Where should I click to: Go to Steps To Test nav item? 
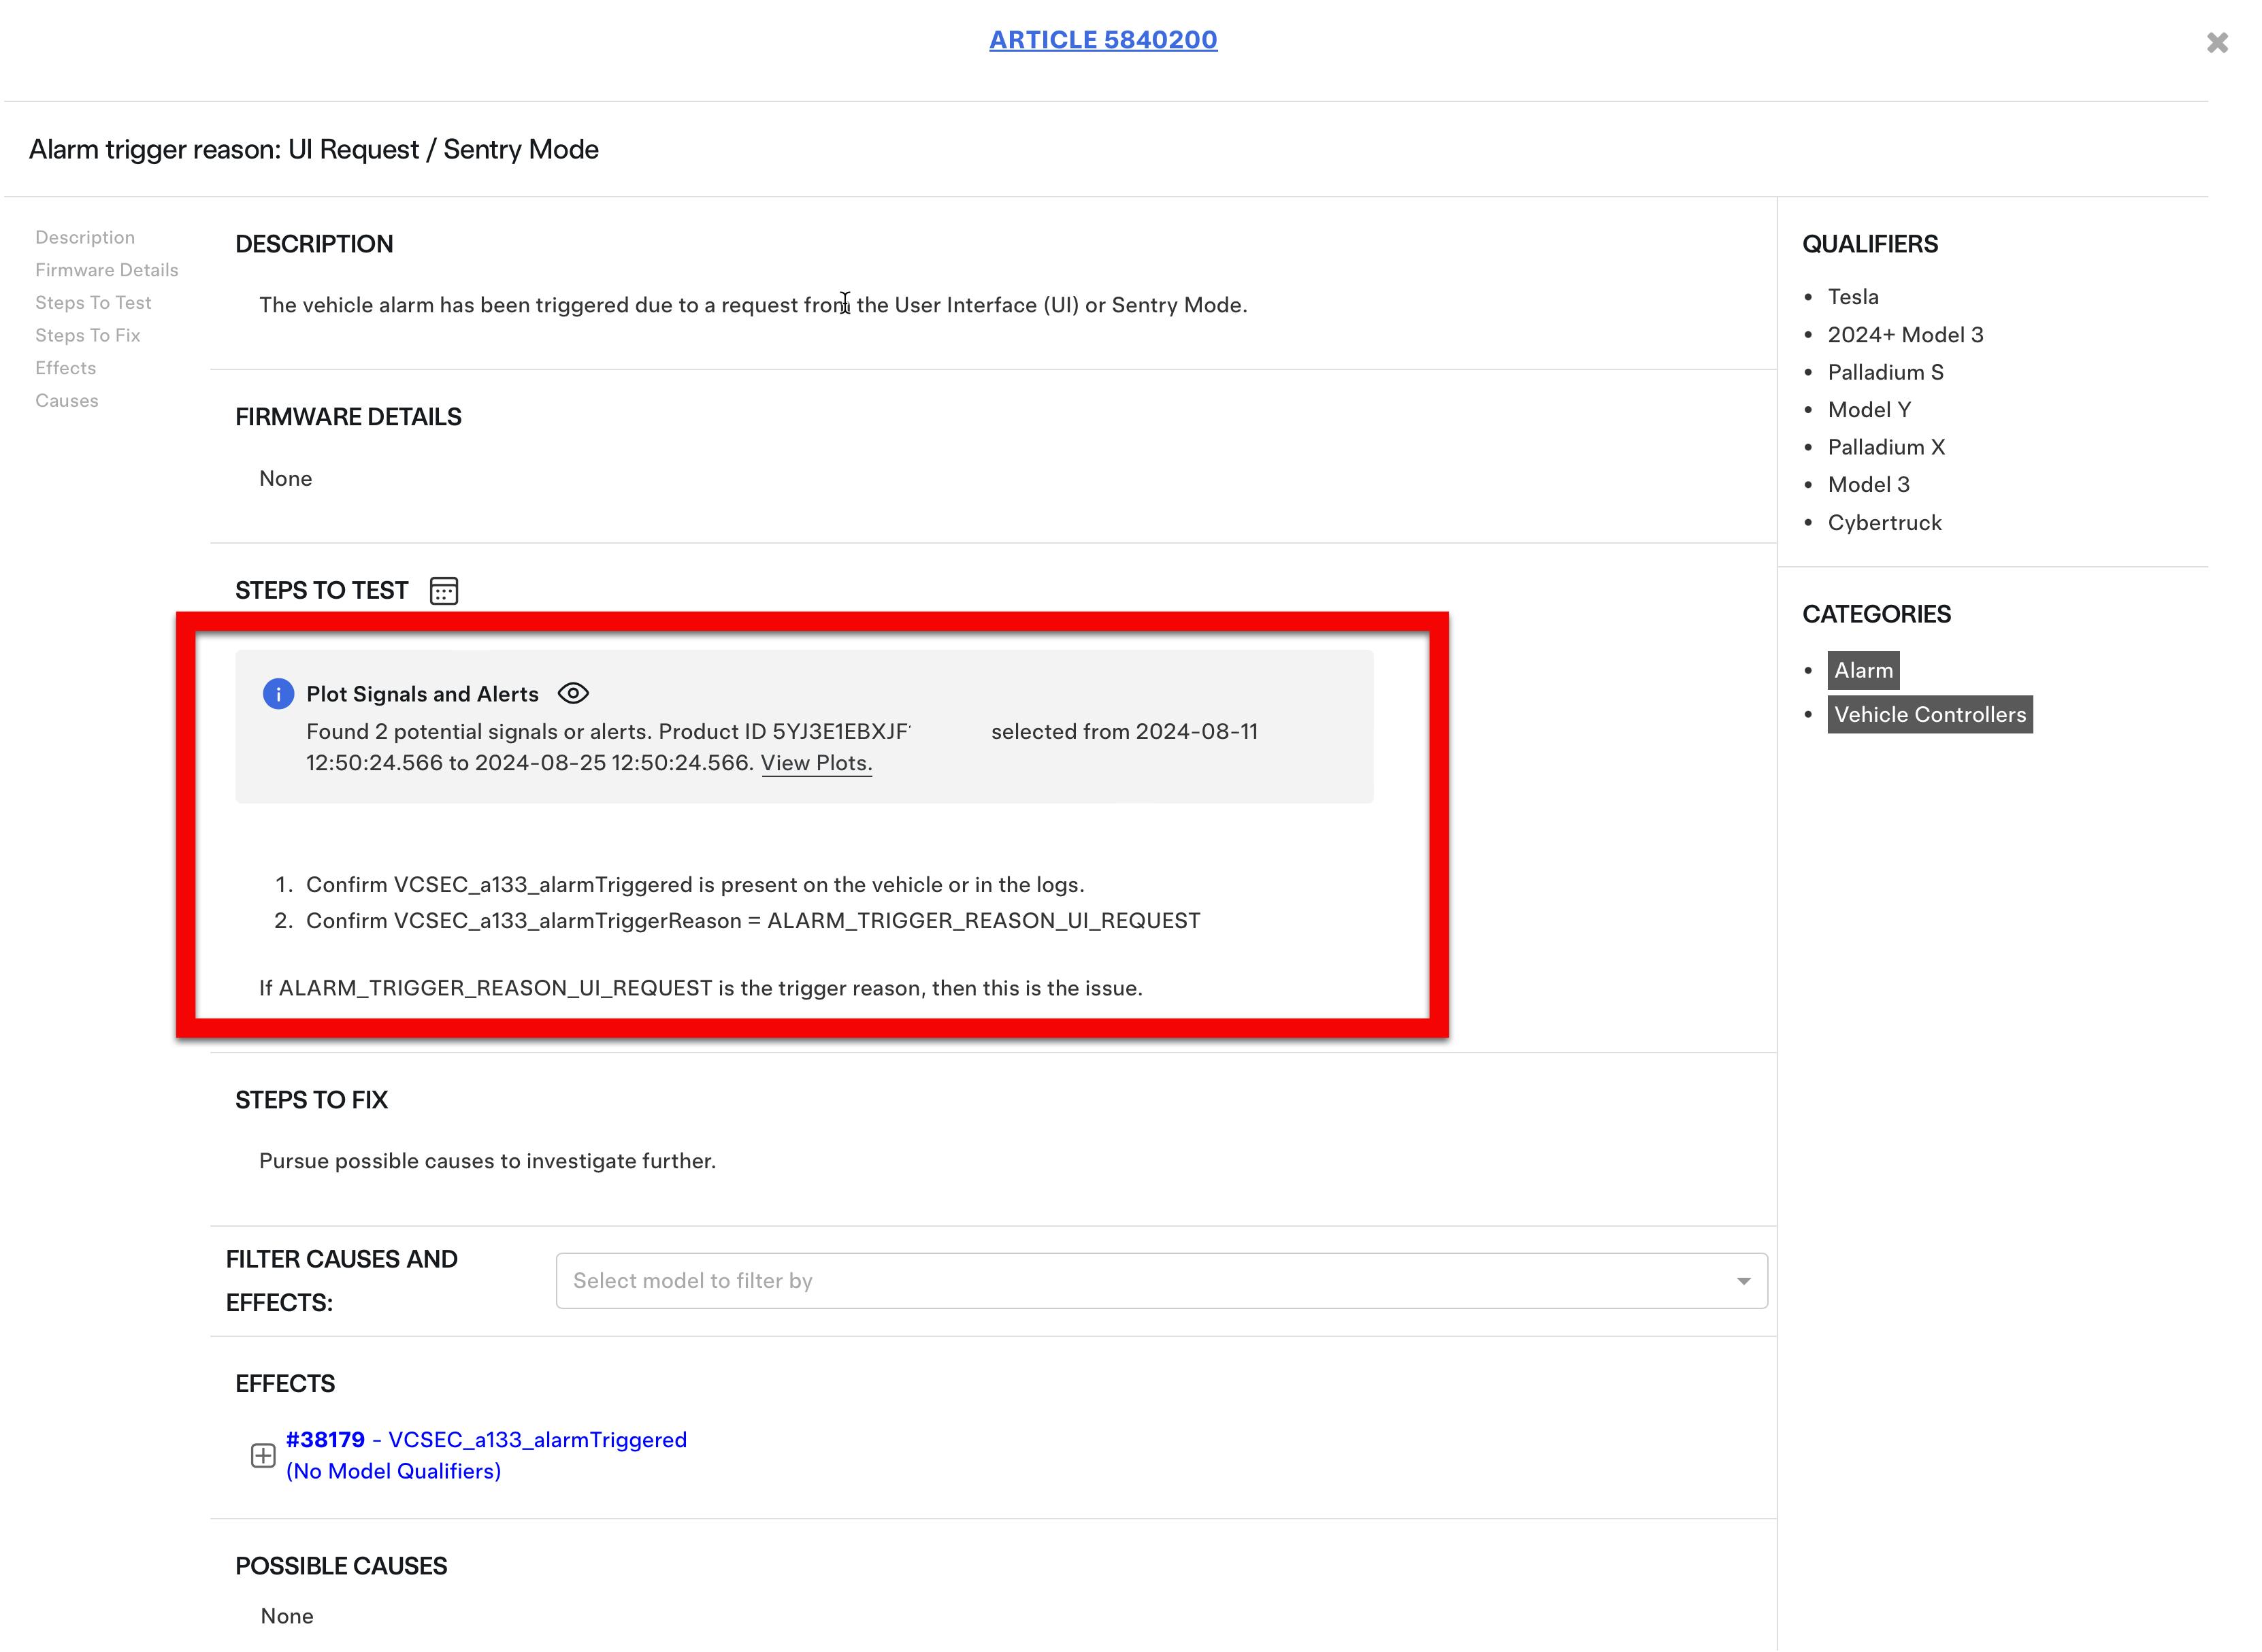click(x=93, y=303)
